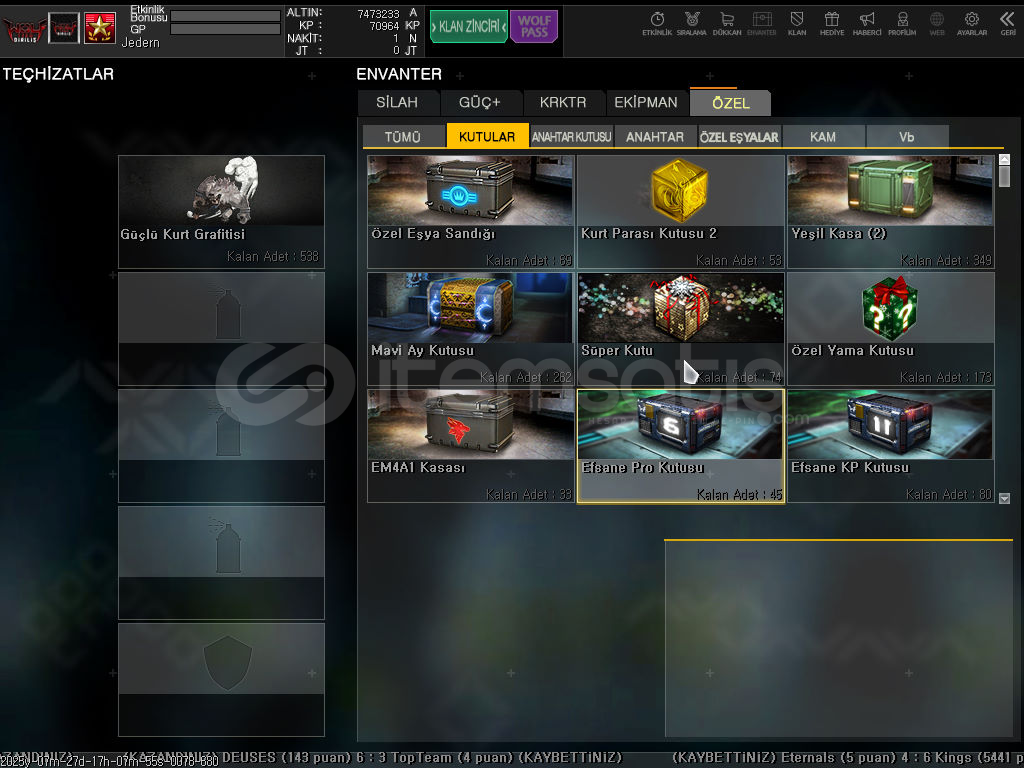Select the Özel Yama Kutusu item
The image size is (1024, 768).
pos(891,328)
